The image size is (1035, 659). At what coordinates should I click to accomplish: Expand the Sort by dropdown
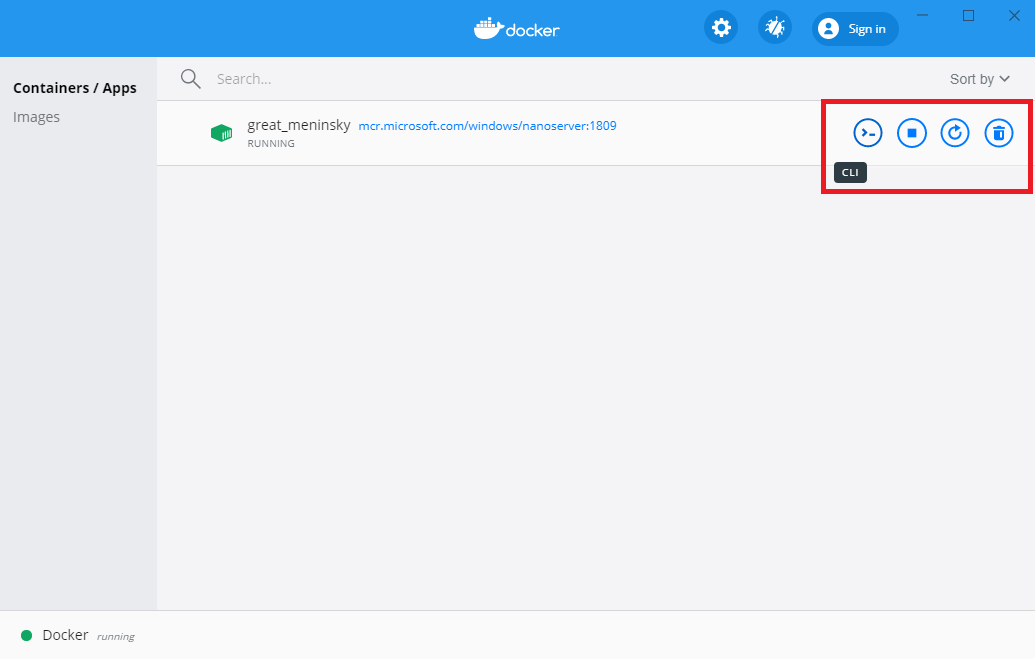(979, 79)
